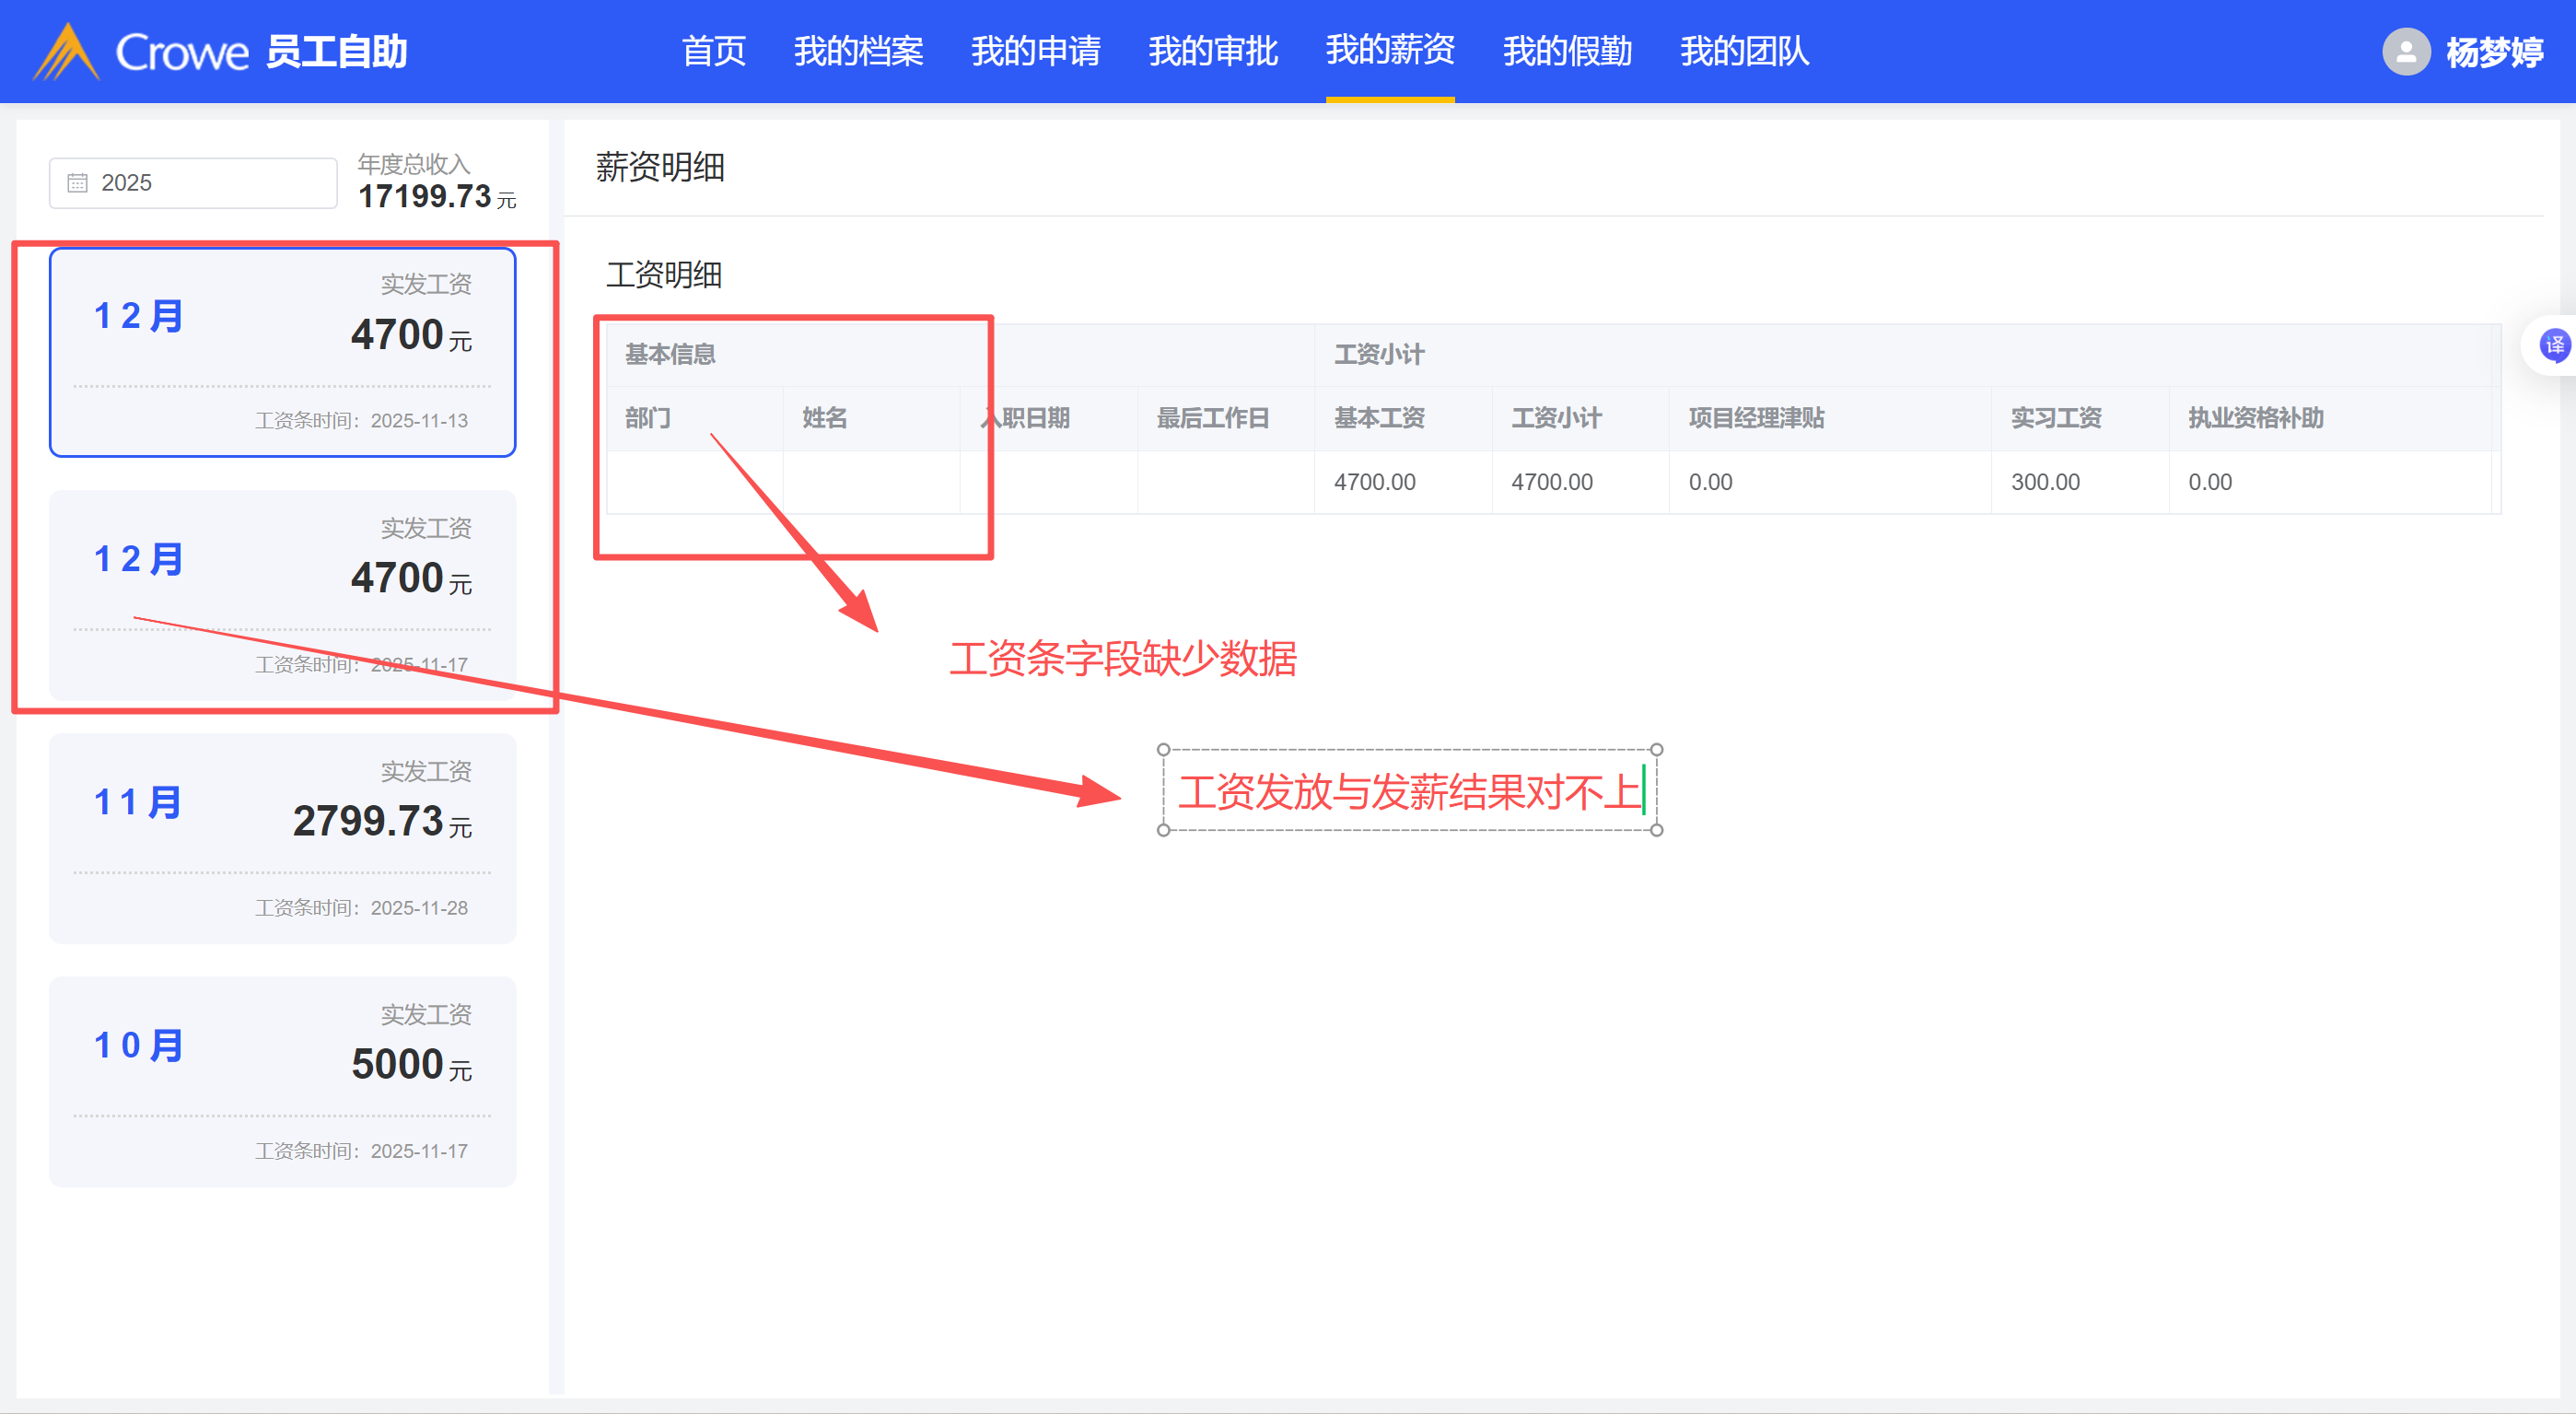
Task: Open the 首页 menu
Action: 713,51
